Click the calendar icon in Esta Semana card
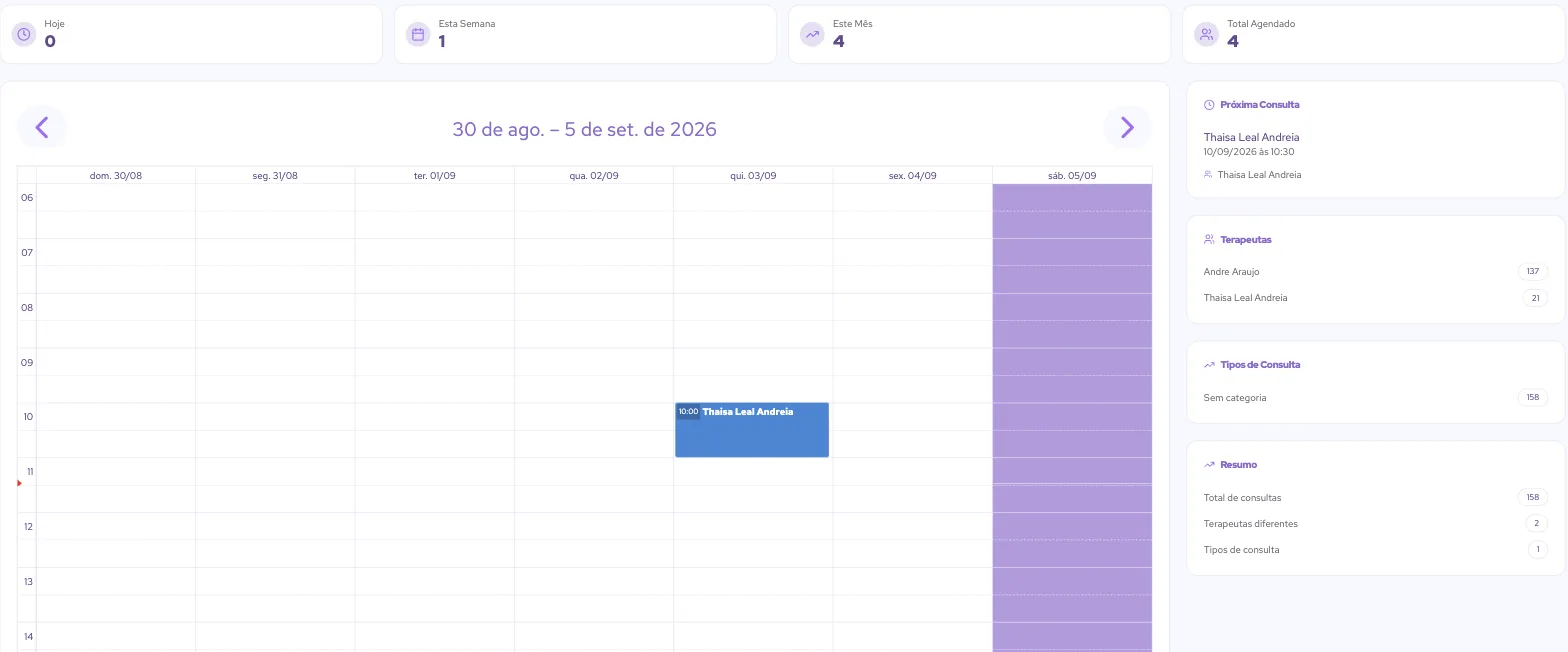The width and height of the screenshot is (1568, 652). tap(418, 34)
